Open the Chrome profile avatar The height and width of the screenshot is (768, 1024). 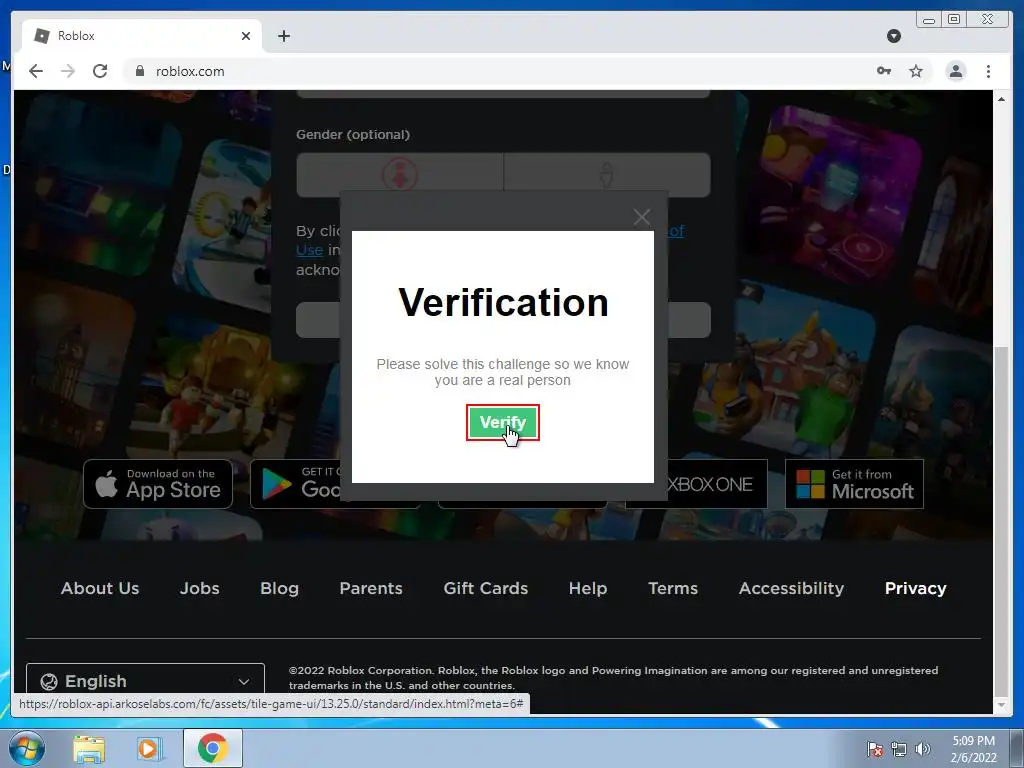[955, 71]
